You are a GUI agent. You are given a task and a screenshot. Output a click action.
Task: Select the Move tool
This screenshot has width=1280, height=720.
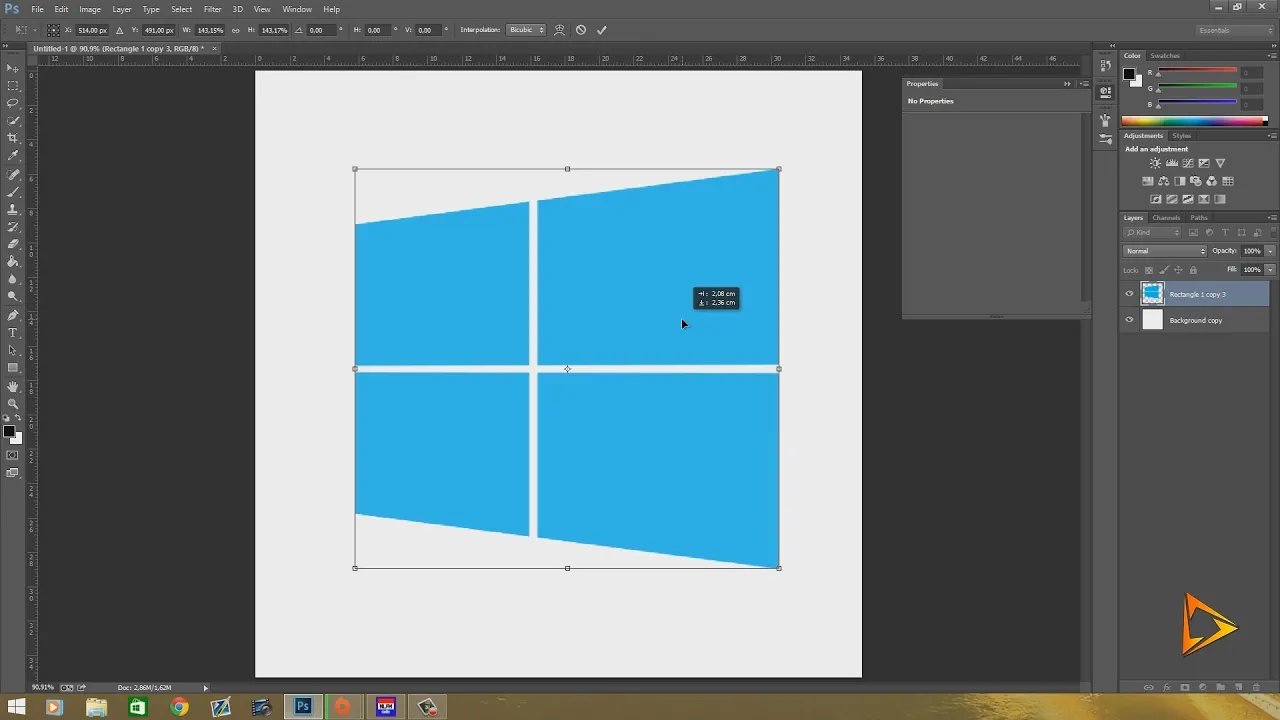coord(13,68)
